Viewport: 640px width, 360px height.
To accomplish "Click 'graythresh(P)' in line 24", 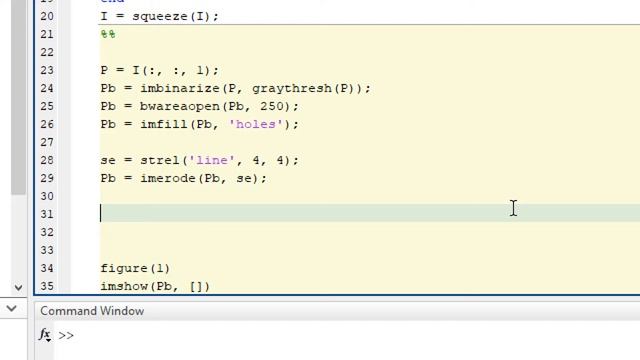I will (307, 88).
